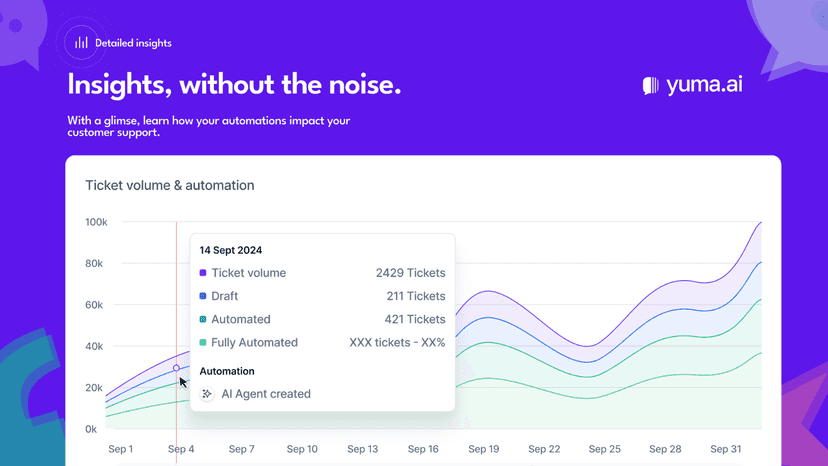The image size is (828, 466).
Task: Click the '60k' y-axis label
Action: (94, 305)
